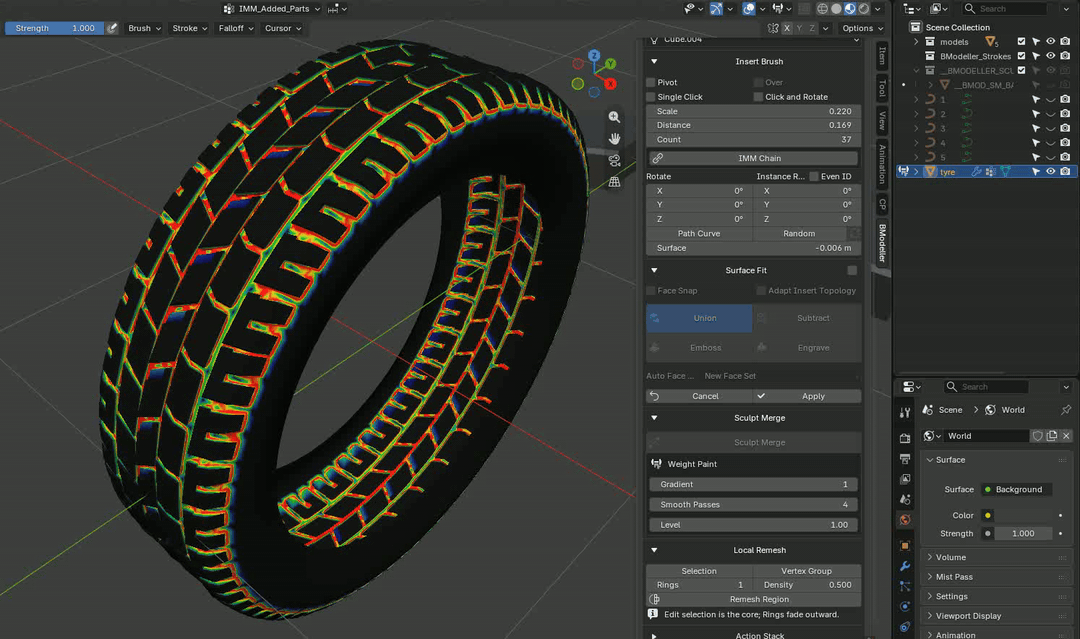Click the fake user shield icon for World
This screenshot has height=639, width=1080.
point(1037,436)
